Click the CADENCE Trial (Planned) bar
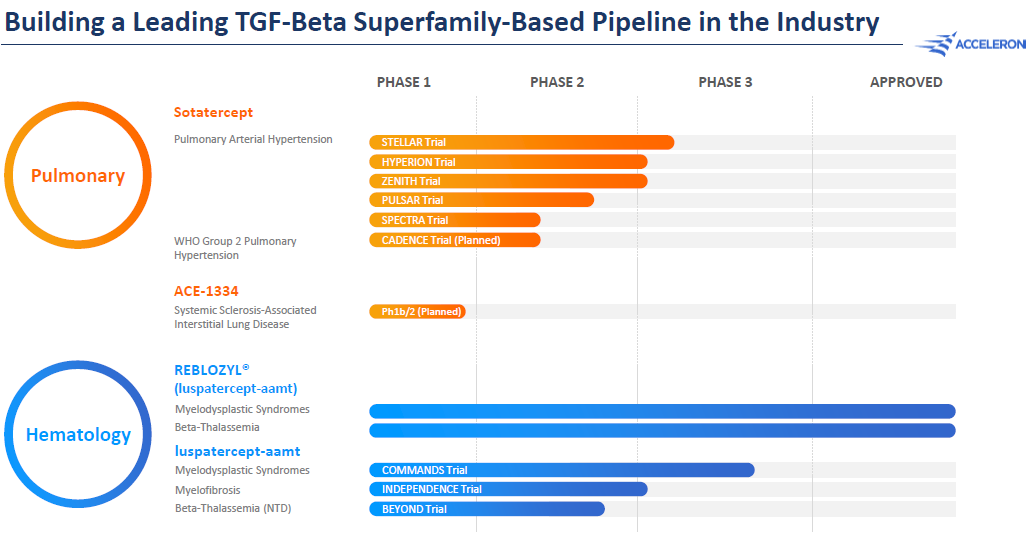This screenshot has height=534, width=1036. click(455, 240)
